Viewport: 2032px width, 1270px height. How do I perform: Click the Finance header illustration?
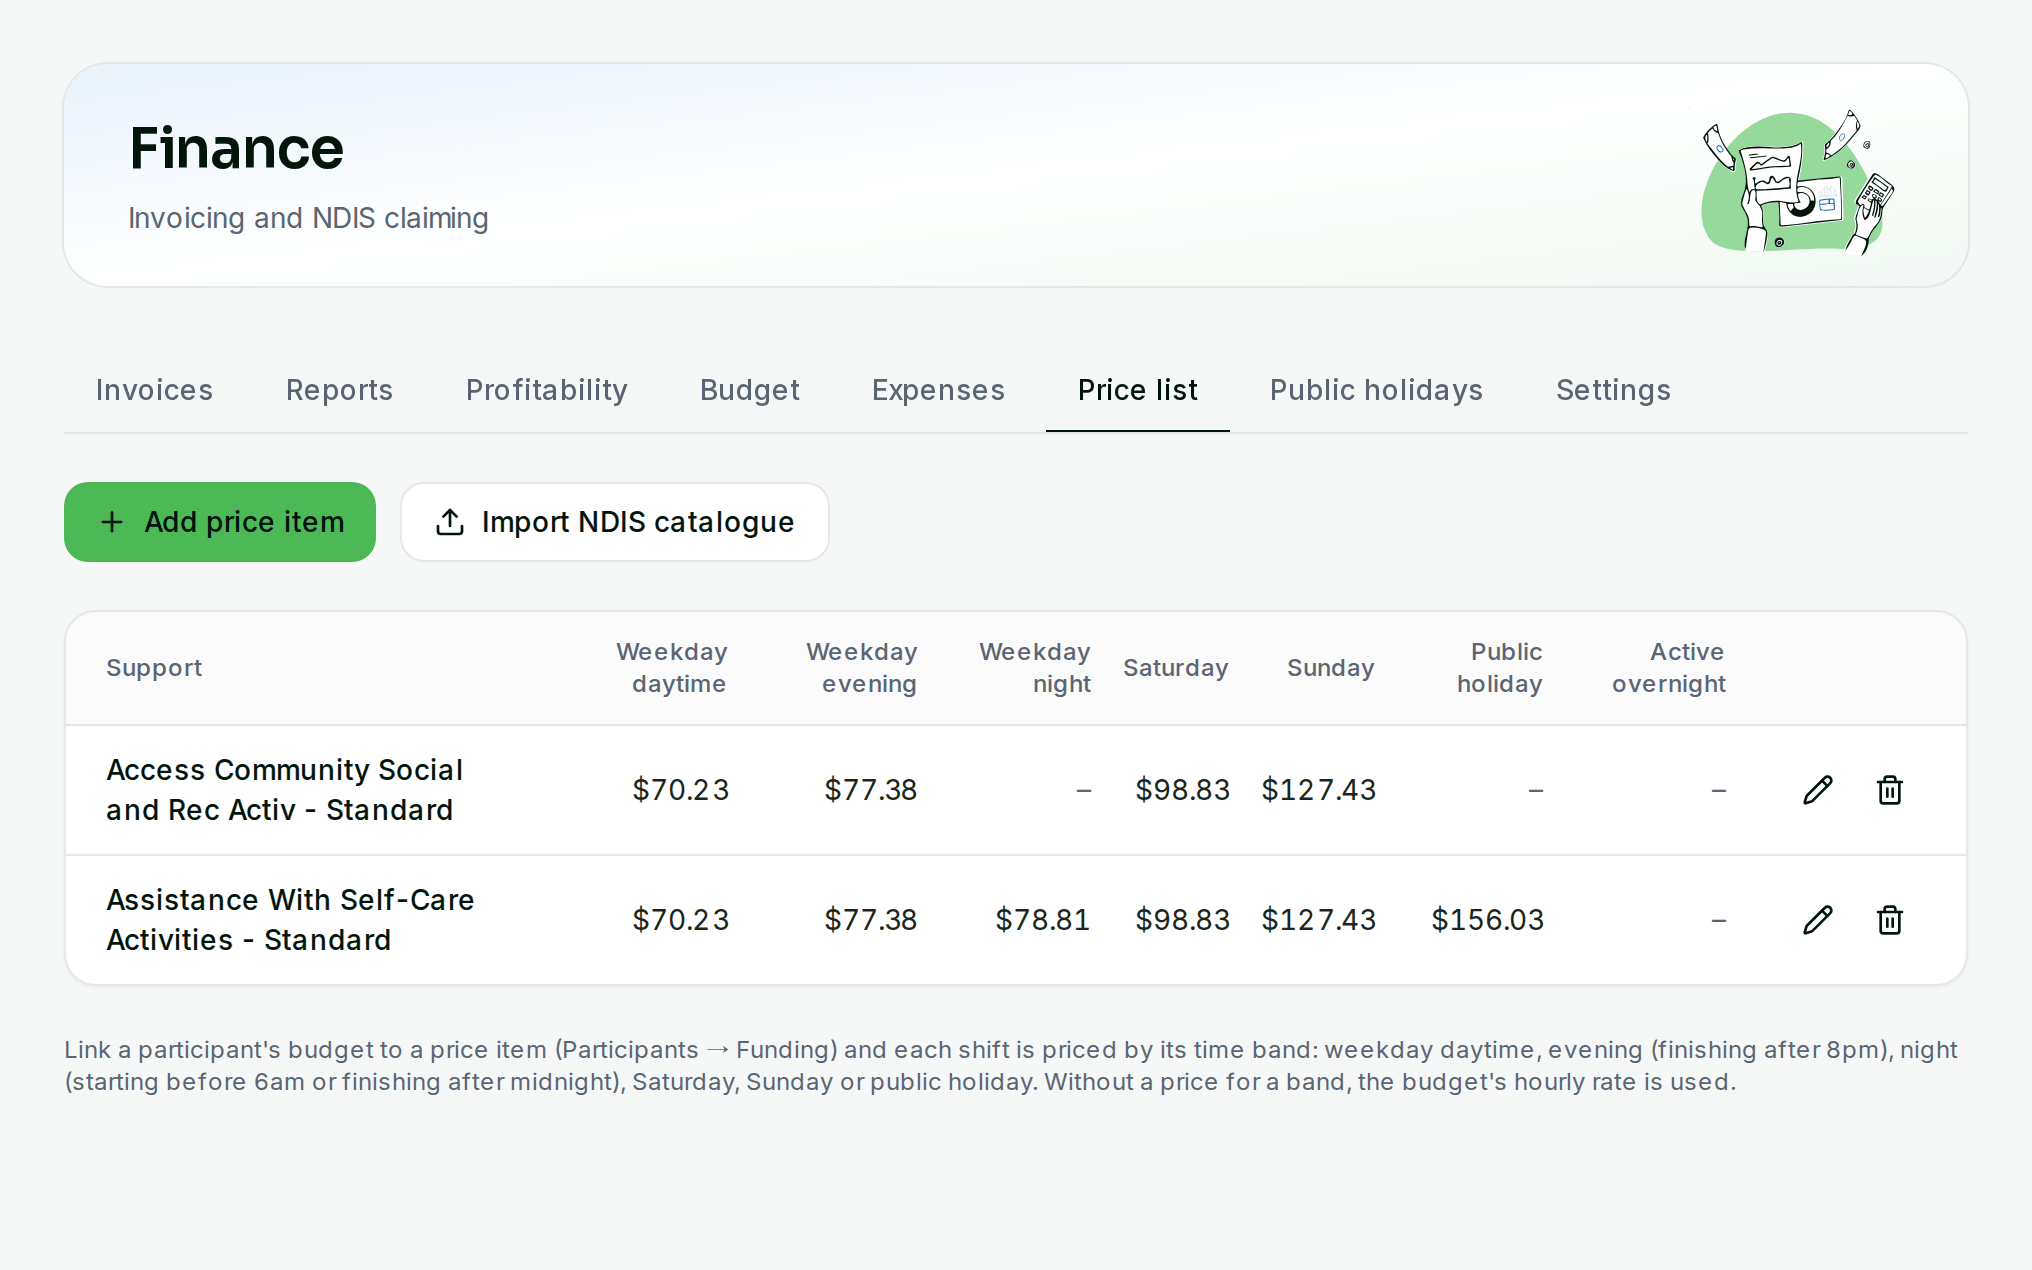[1797, 181]
